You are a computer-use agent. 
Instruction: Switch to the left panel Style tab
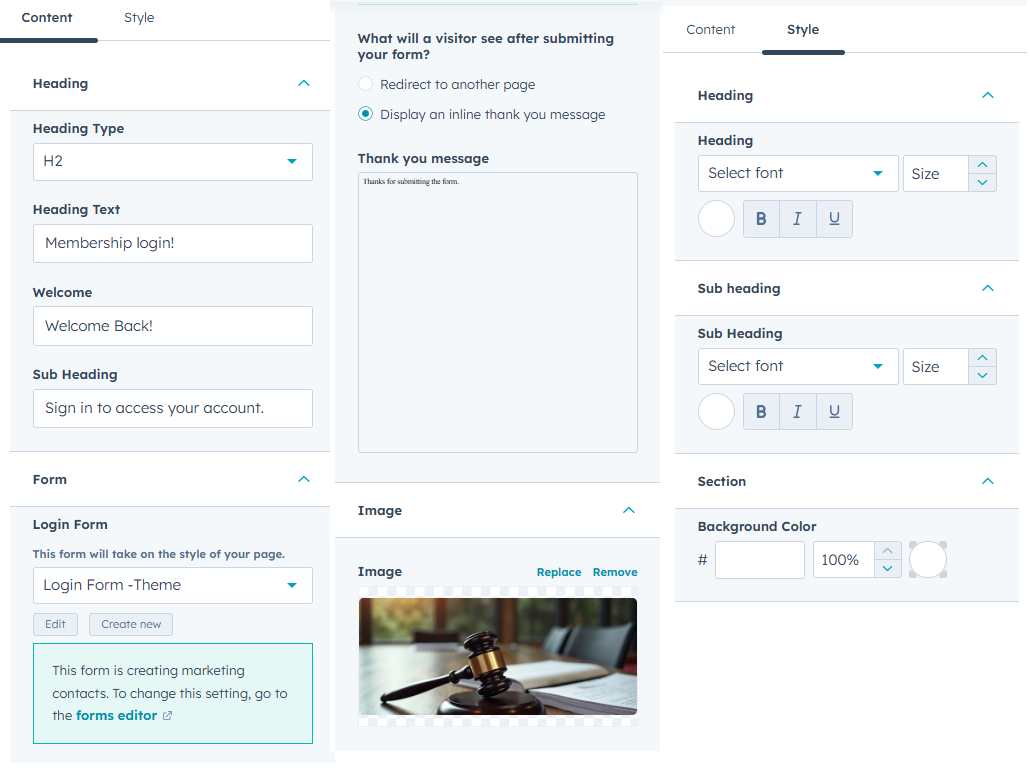point(139,18)
